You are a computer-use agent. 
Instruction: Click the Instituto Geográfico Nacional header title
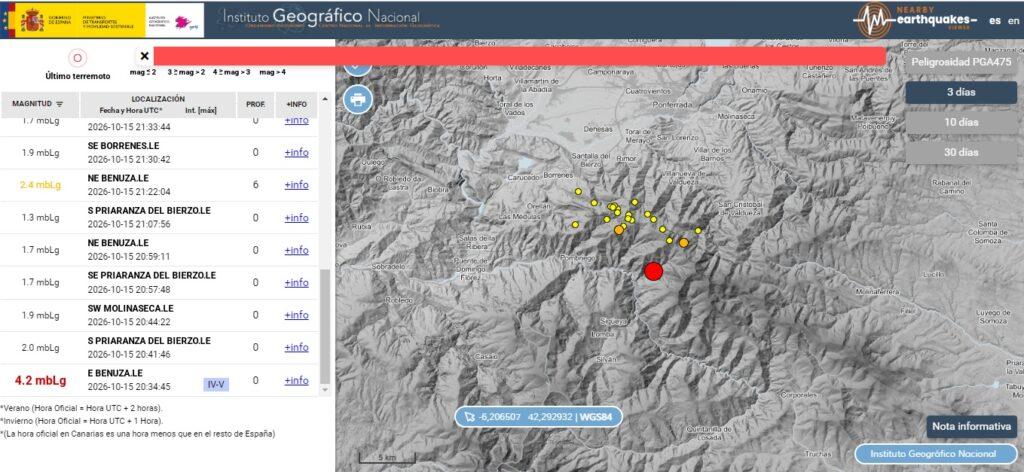pos(321,16)
